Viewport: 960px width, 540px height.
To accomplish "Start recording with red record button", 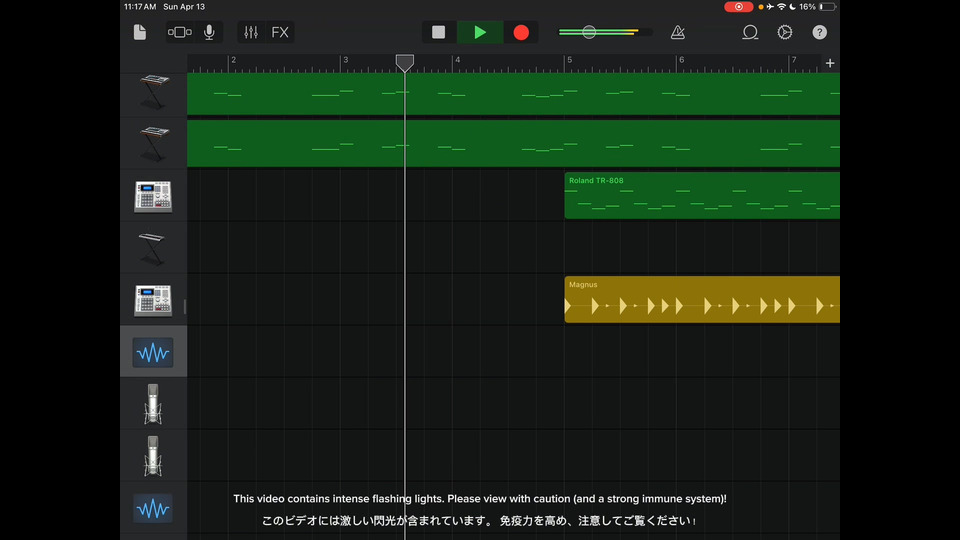I will 521,32.
